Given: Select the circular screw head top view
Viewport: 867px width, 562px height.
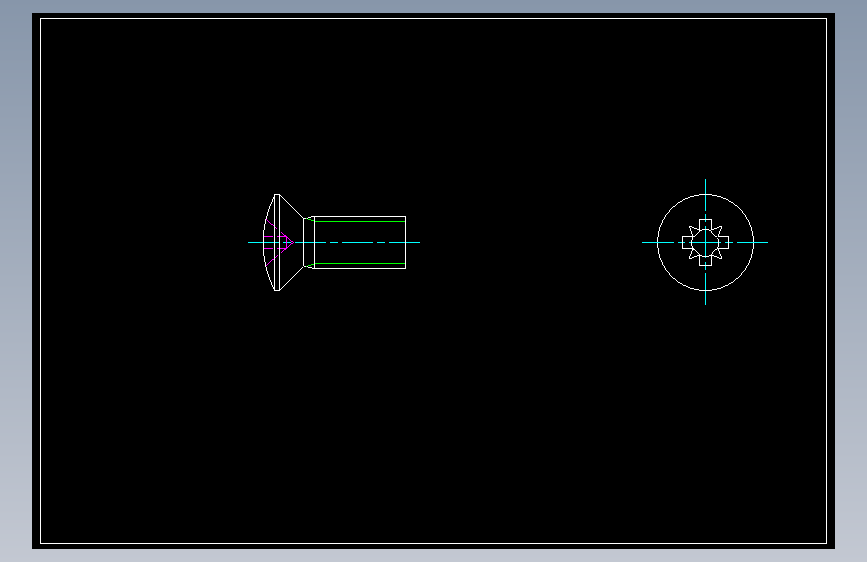Looking at the screenshot, I should tap(705, 242).
